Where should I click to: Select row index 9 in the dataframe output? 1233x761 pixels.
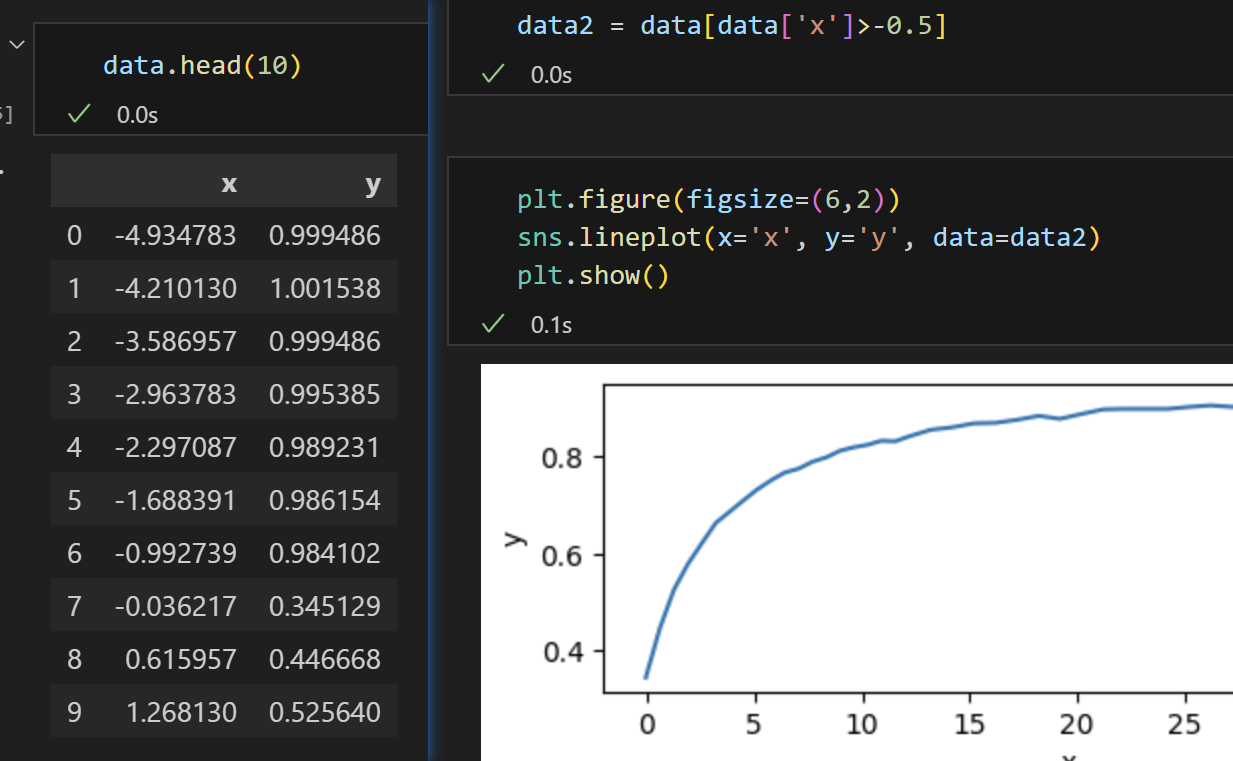tap(74, 712)
